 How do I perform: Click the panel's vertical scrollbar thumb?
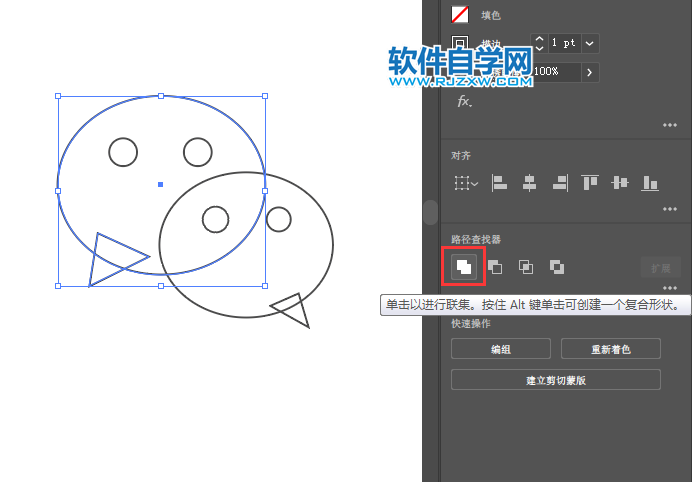tap(430, 212)
